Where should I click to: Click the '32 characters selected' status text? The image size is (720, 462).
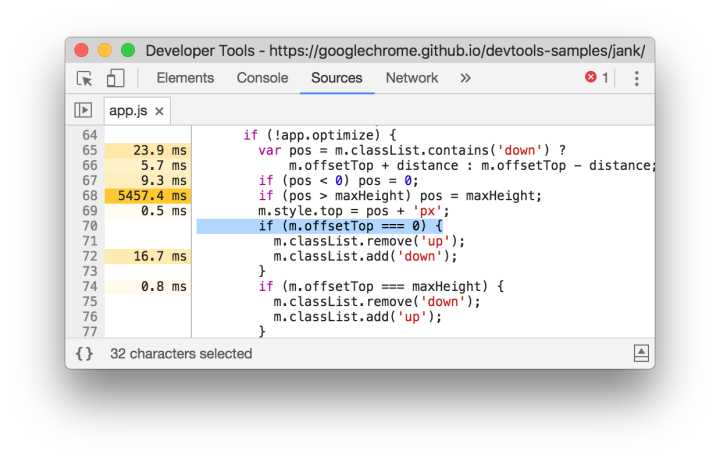point(181,354)
